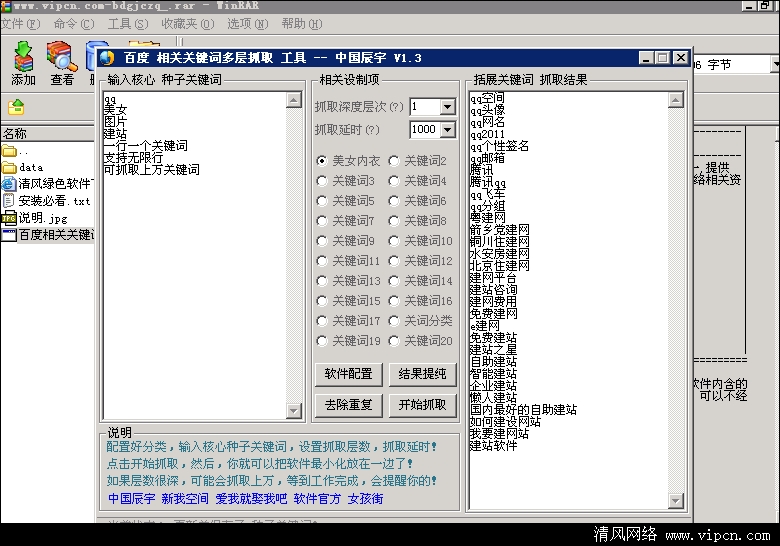780x546 pixels.
Task: Click seed keyword list scroll-down arrow
Action: click(293, 411)
